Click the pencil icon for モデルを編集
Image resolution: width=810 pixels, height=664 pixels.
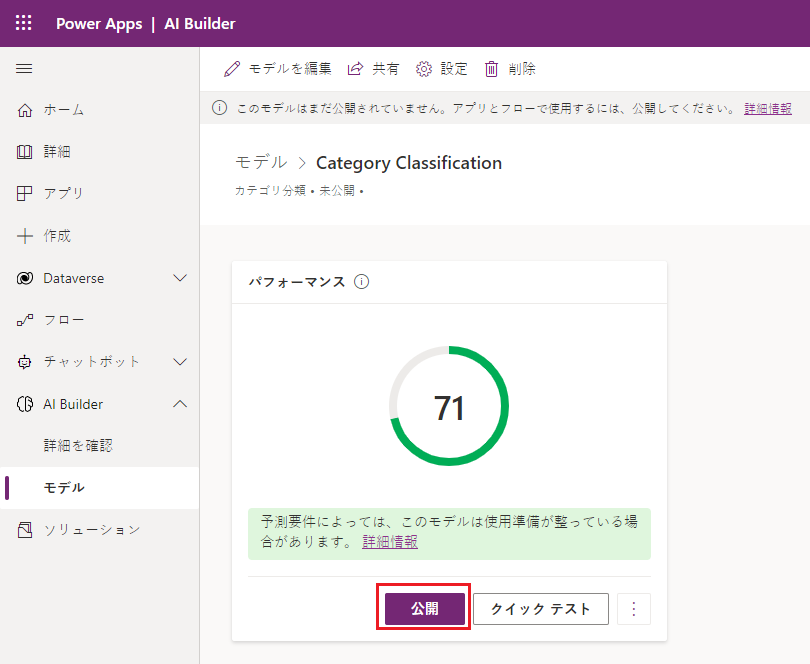232,69
